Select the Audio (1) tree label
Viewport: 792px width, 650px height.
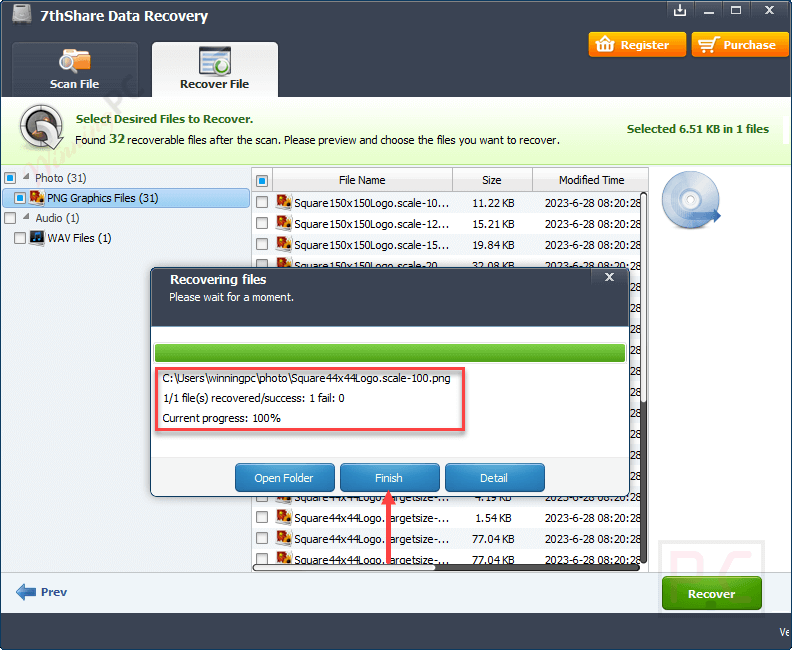point(57,218)
